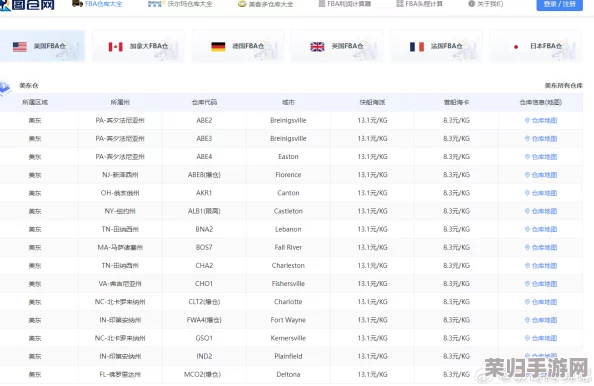Open warehouse map link for BOS7
Image resolution: width=594 pixels, height=386 pixels.
coord(541,247)
